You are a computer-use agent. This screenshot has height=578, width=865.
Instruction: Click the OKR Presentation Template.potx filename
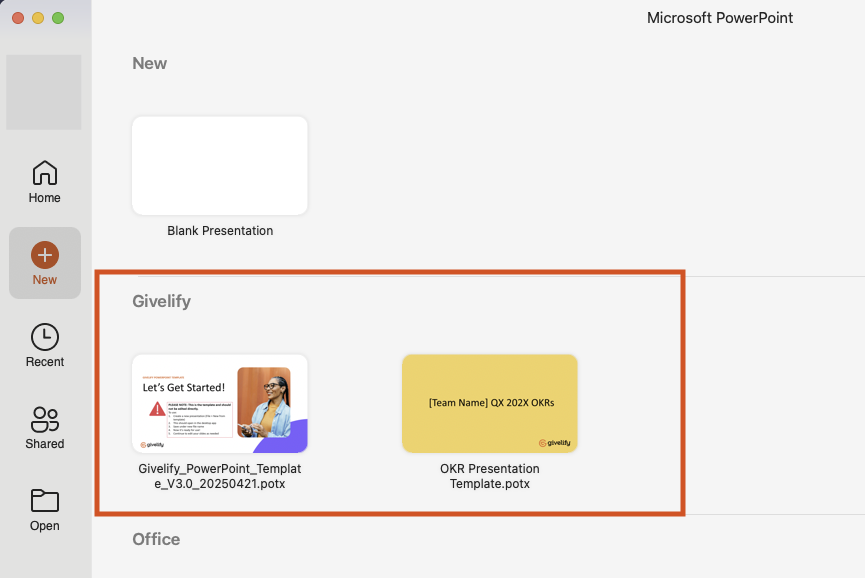[489, 476]
